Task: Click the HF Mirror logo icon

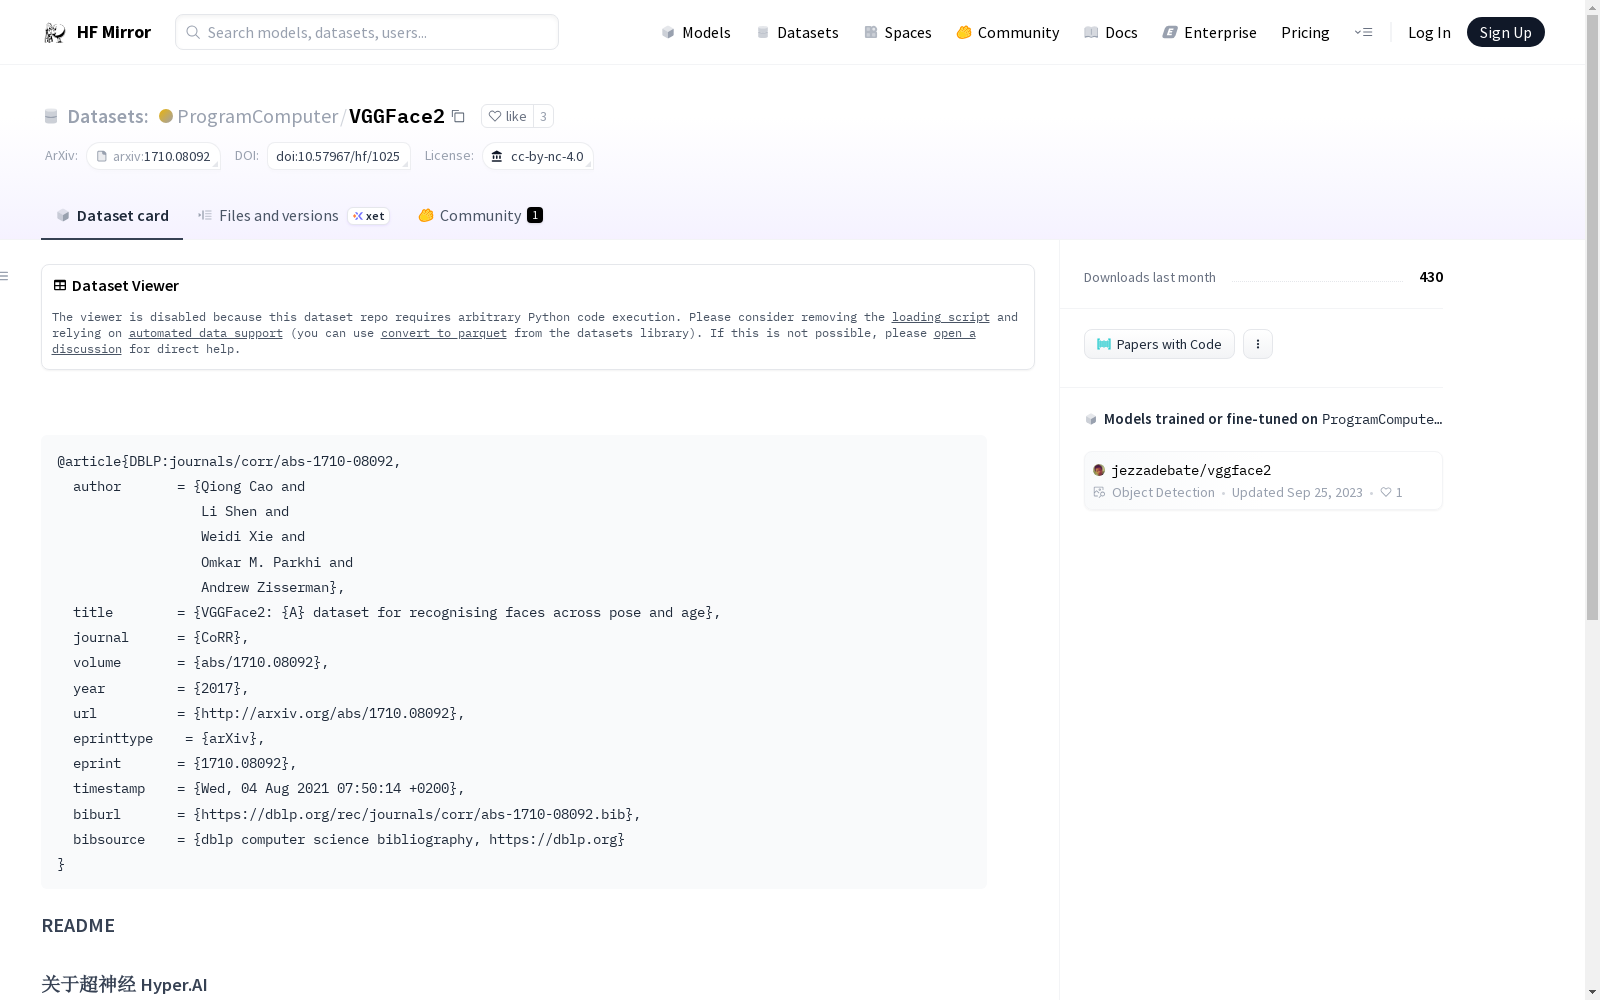Action: point(55,32)
